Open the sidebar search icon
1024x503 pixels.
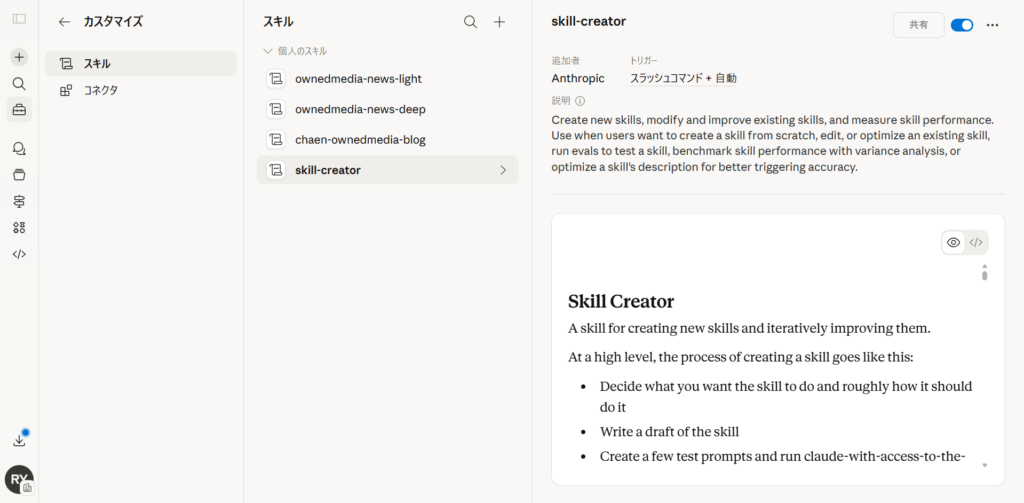click(19, 84)
